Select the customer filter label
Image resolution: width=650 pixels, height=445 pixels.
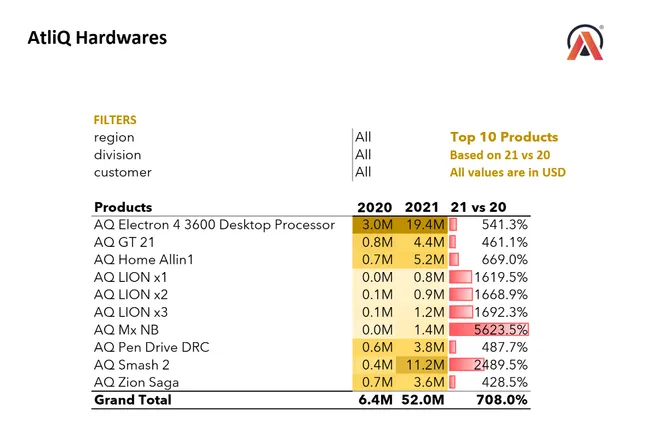(123, 172)
